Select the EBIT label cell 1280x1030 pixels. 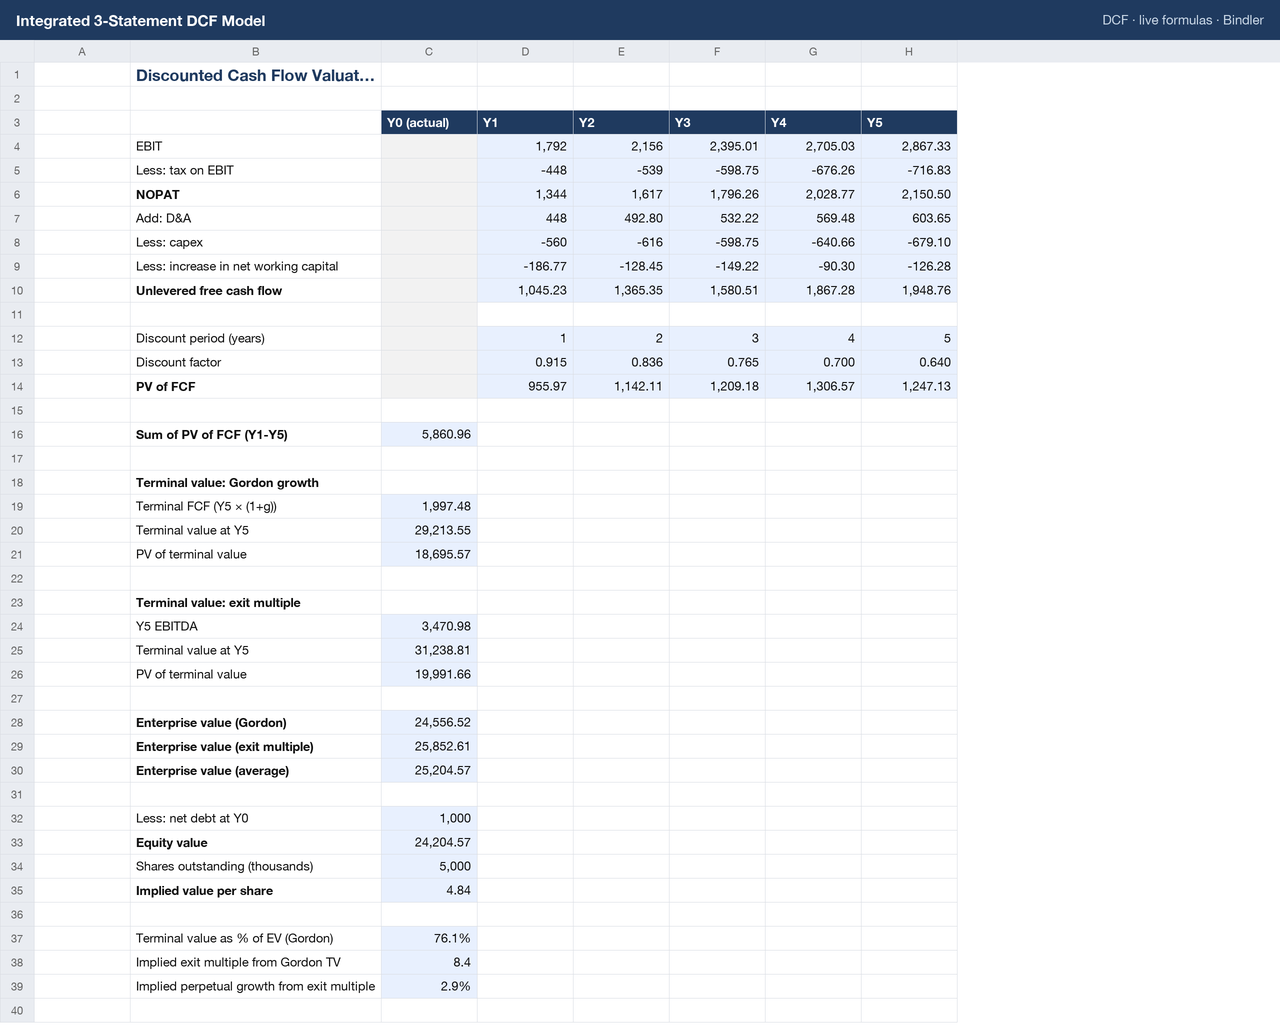(x=255, y=147)
